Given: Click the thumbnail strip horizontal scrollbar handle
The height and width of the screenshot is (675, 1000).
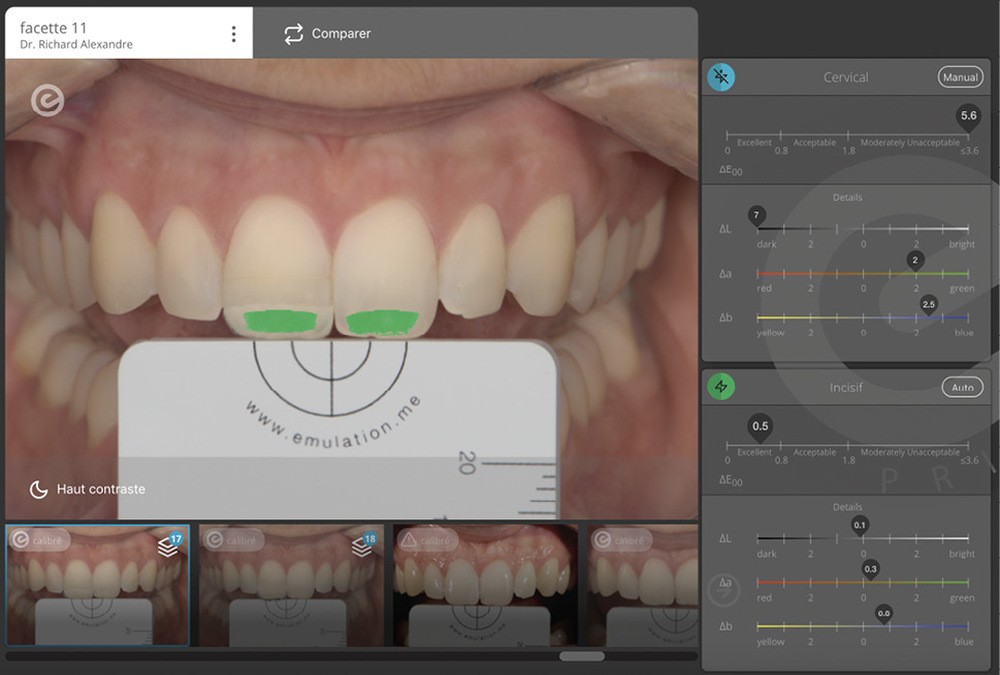Looking at the screenshot, I should click(582, 657).
